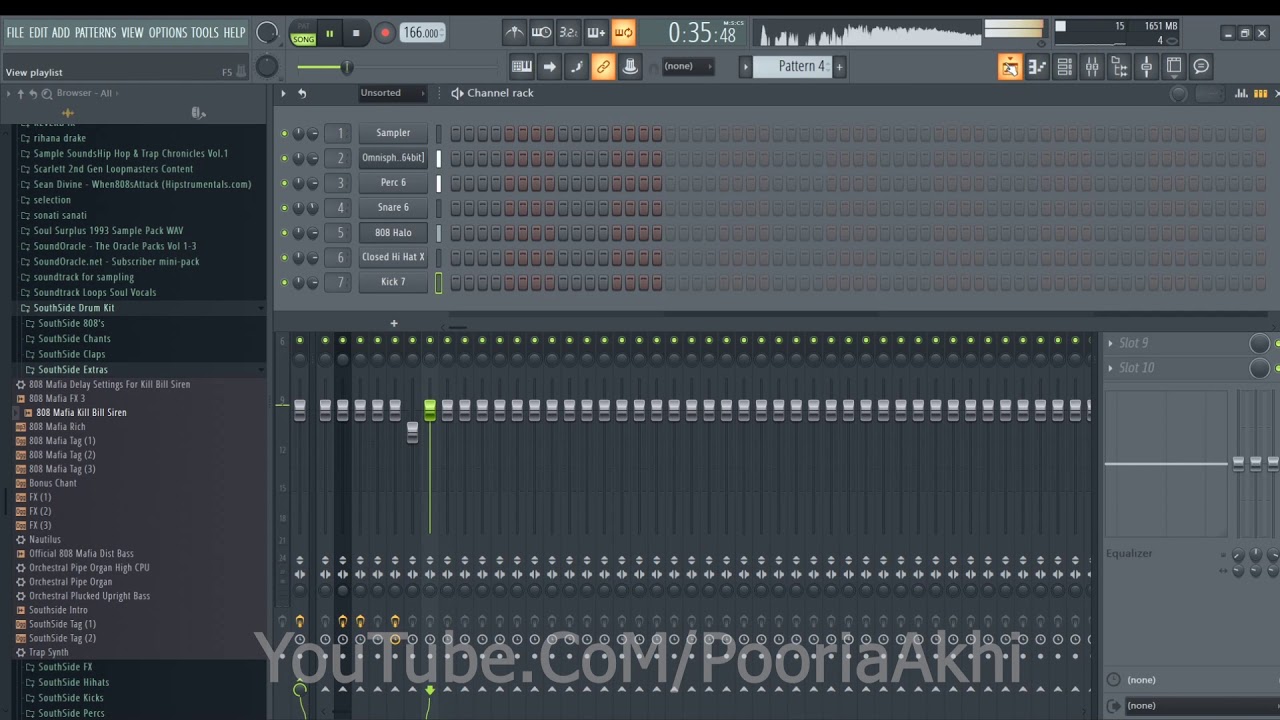Open the 808 Halo channel button
This screenshot has width=1280, height=720.
(393, 233)
